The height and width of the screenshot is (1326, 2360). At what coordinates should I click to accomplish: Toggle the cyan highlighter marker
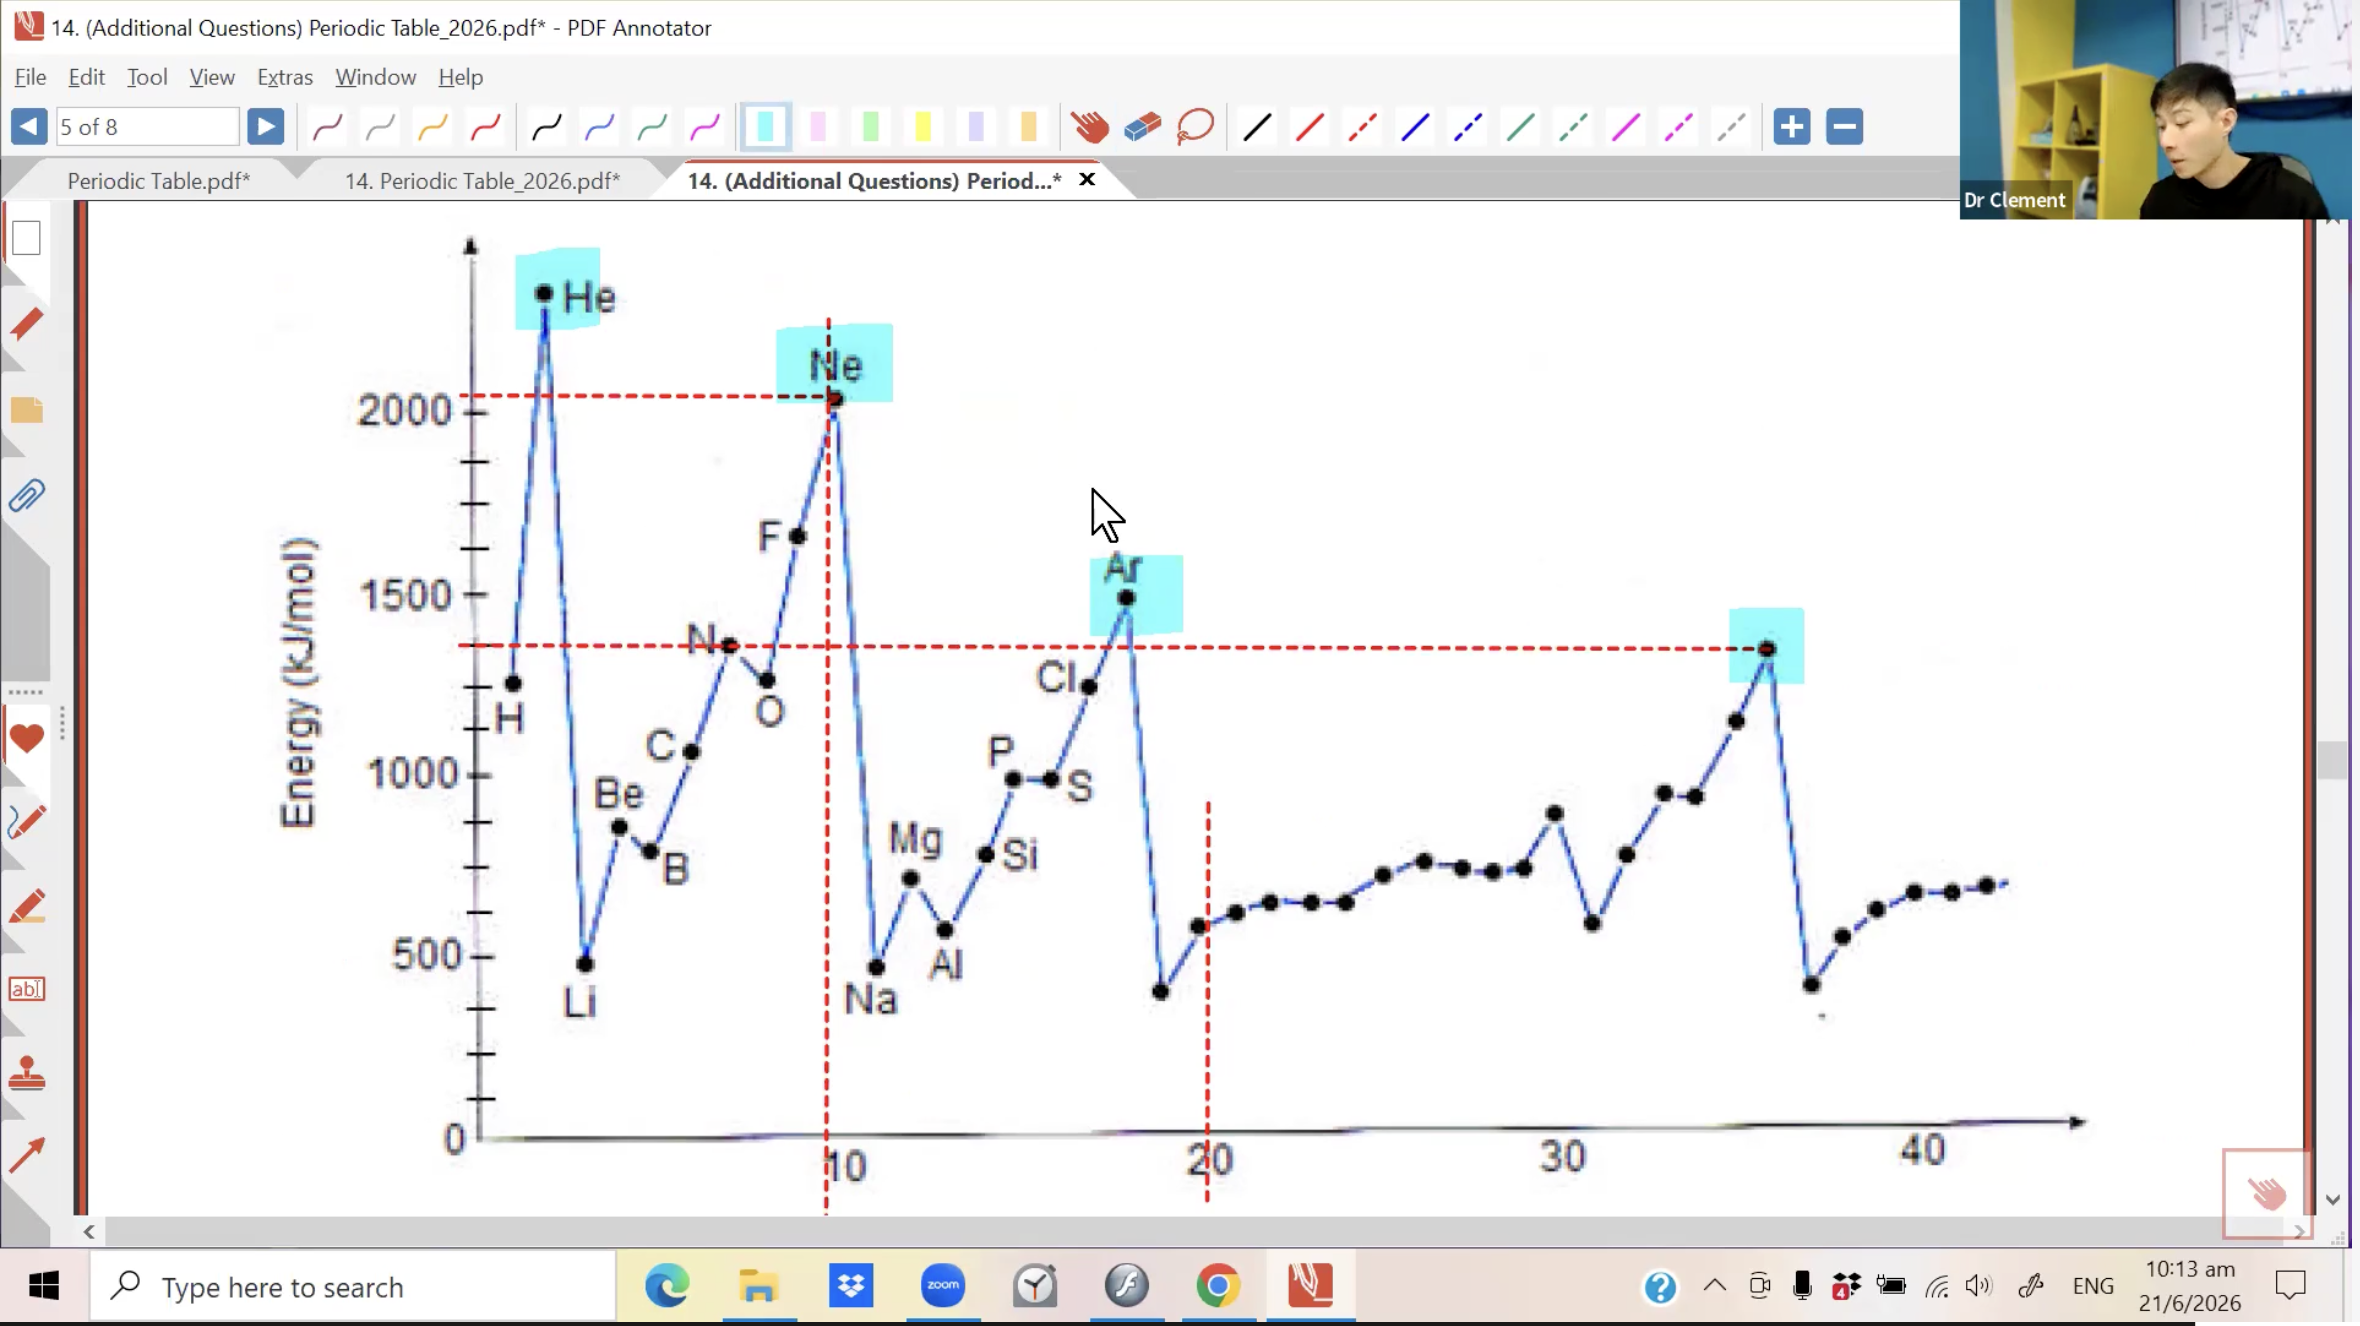pyautogui.click(x=765, y=127)
